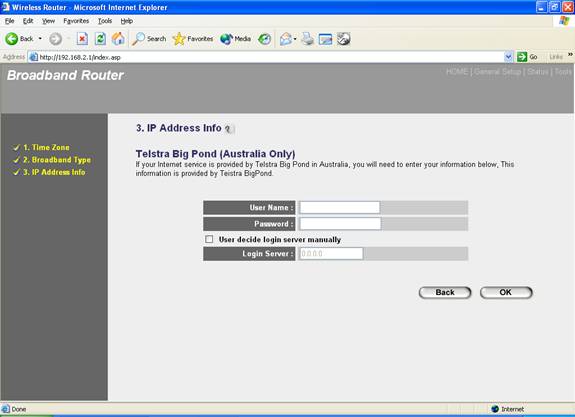Click the Media globe icon
The height and width of the screenshot is (417, 575).
coord(226,39)
